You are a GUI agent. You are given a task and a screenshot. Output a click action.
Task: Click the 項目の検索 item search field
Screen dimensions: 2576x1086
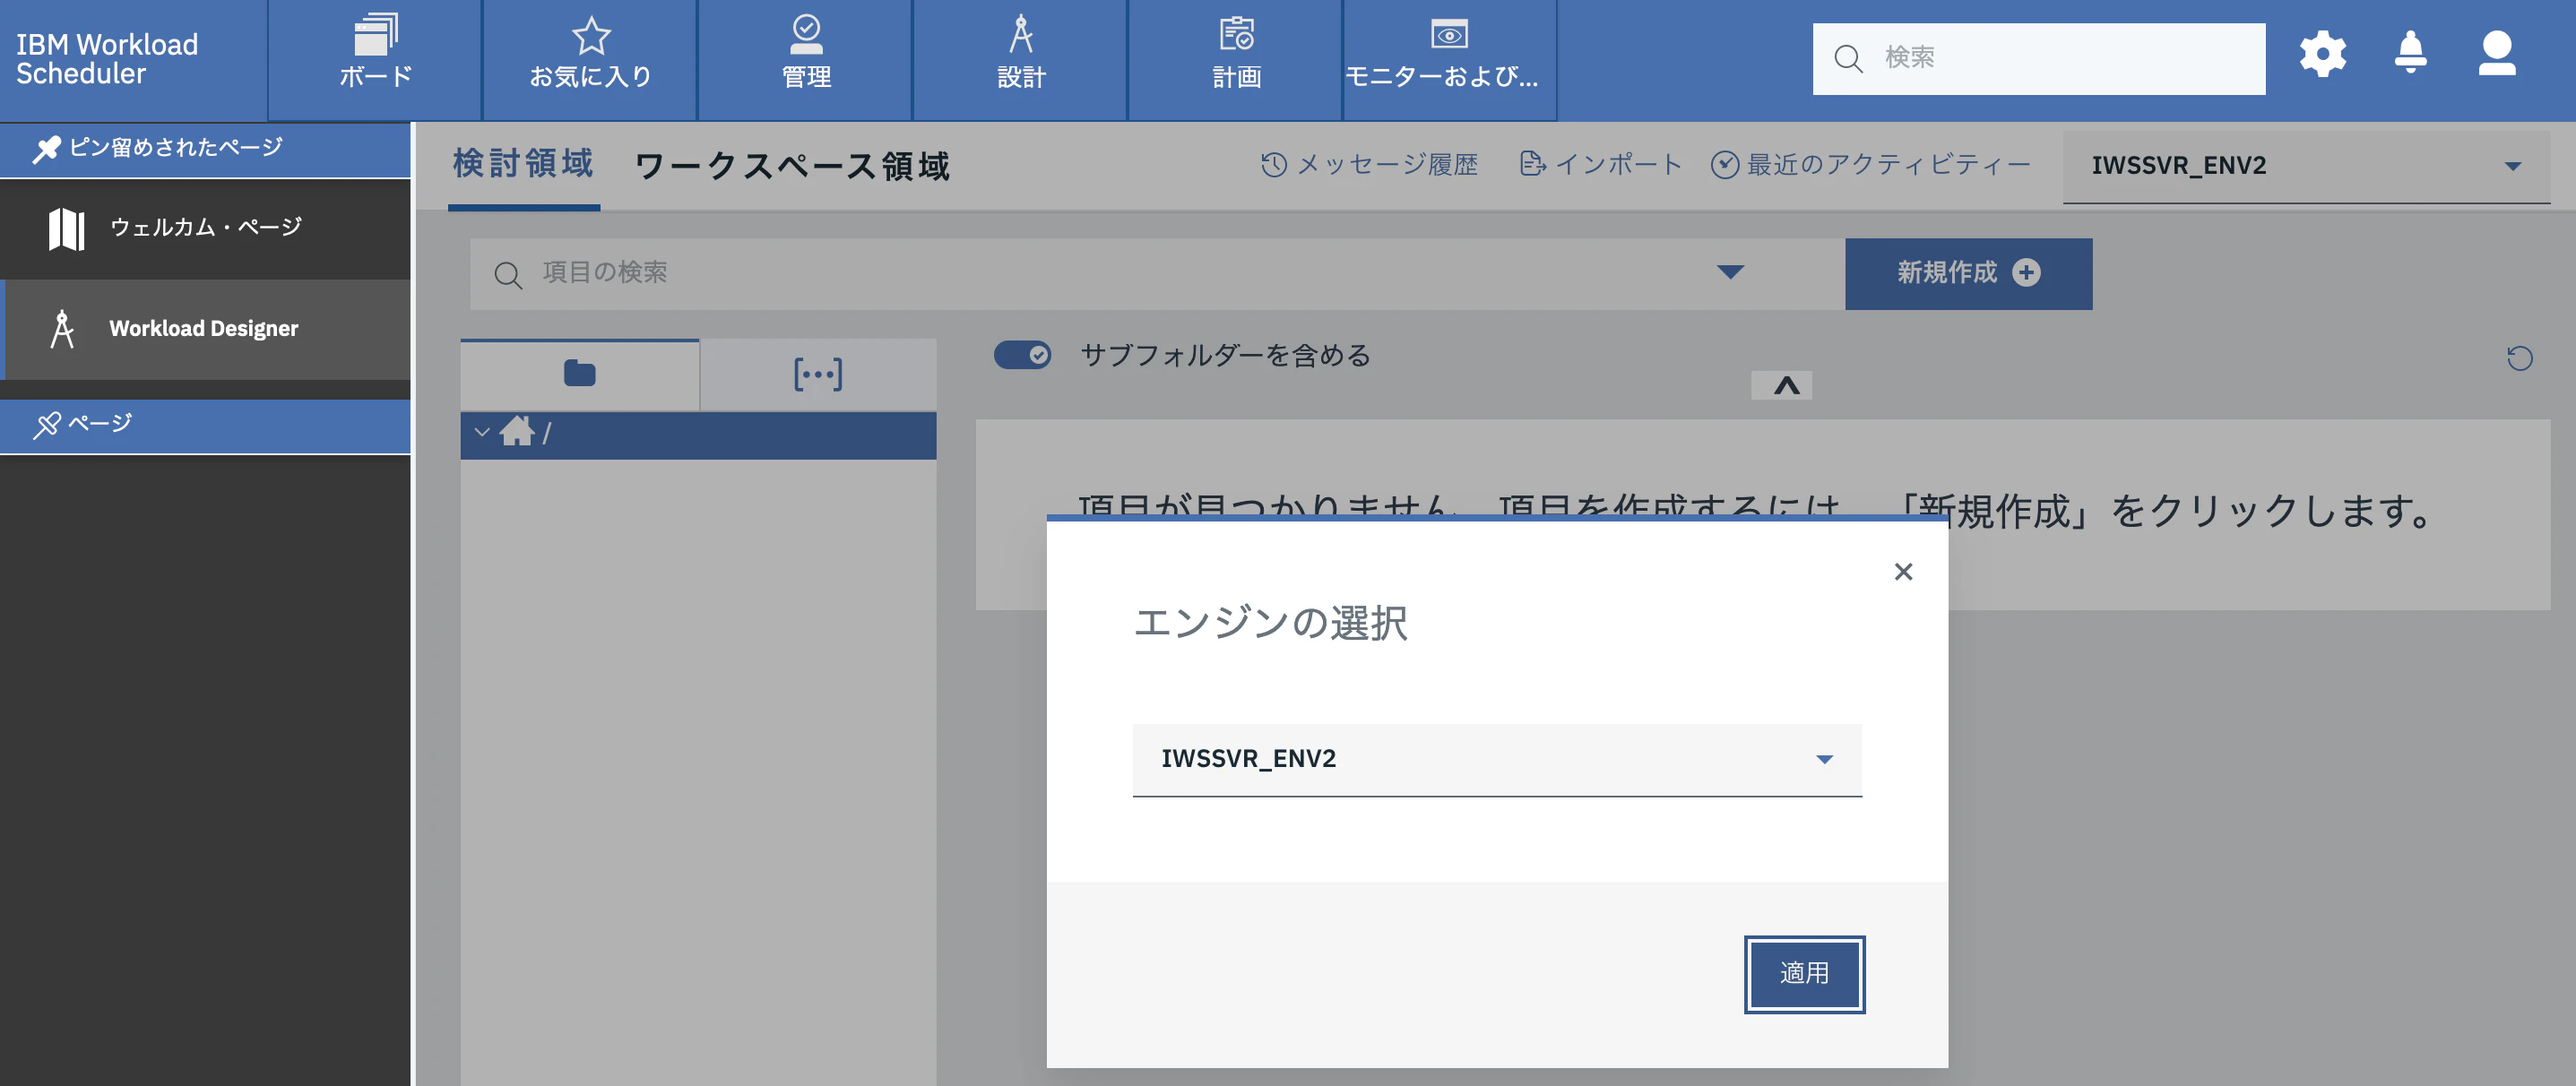[1100, 273]
